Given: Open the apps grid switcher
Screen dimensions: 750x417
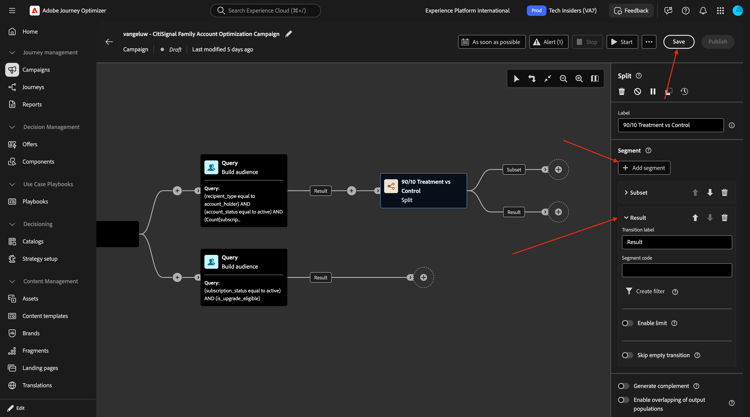Looking at the screenshot, I should click(x=720, y=11).
